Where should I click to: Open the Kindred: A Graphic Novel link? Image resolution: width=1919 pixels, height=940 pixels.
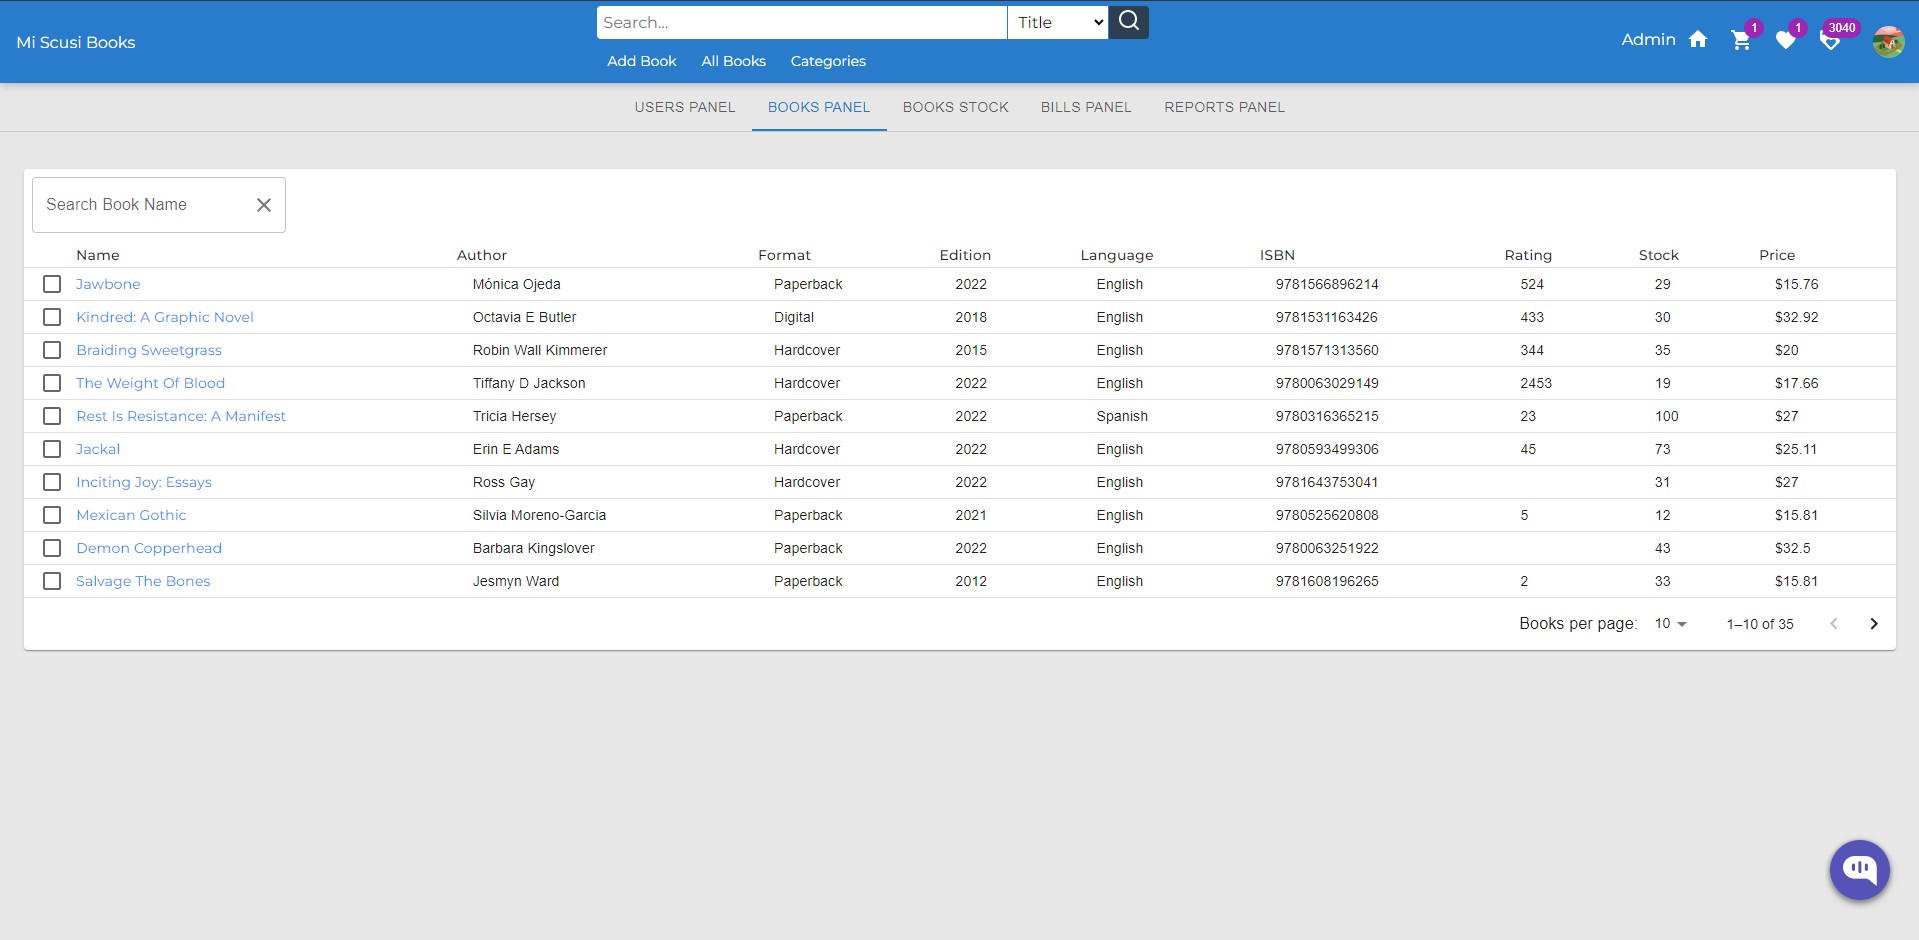pyautogui.click(x=165, y=317)
